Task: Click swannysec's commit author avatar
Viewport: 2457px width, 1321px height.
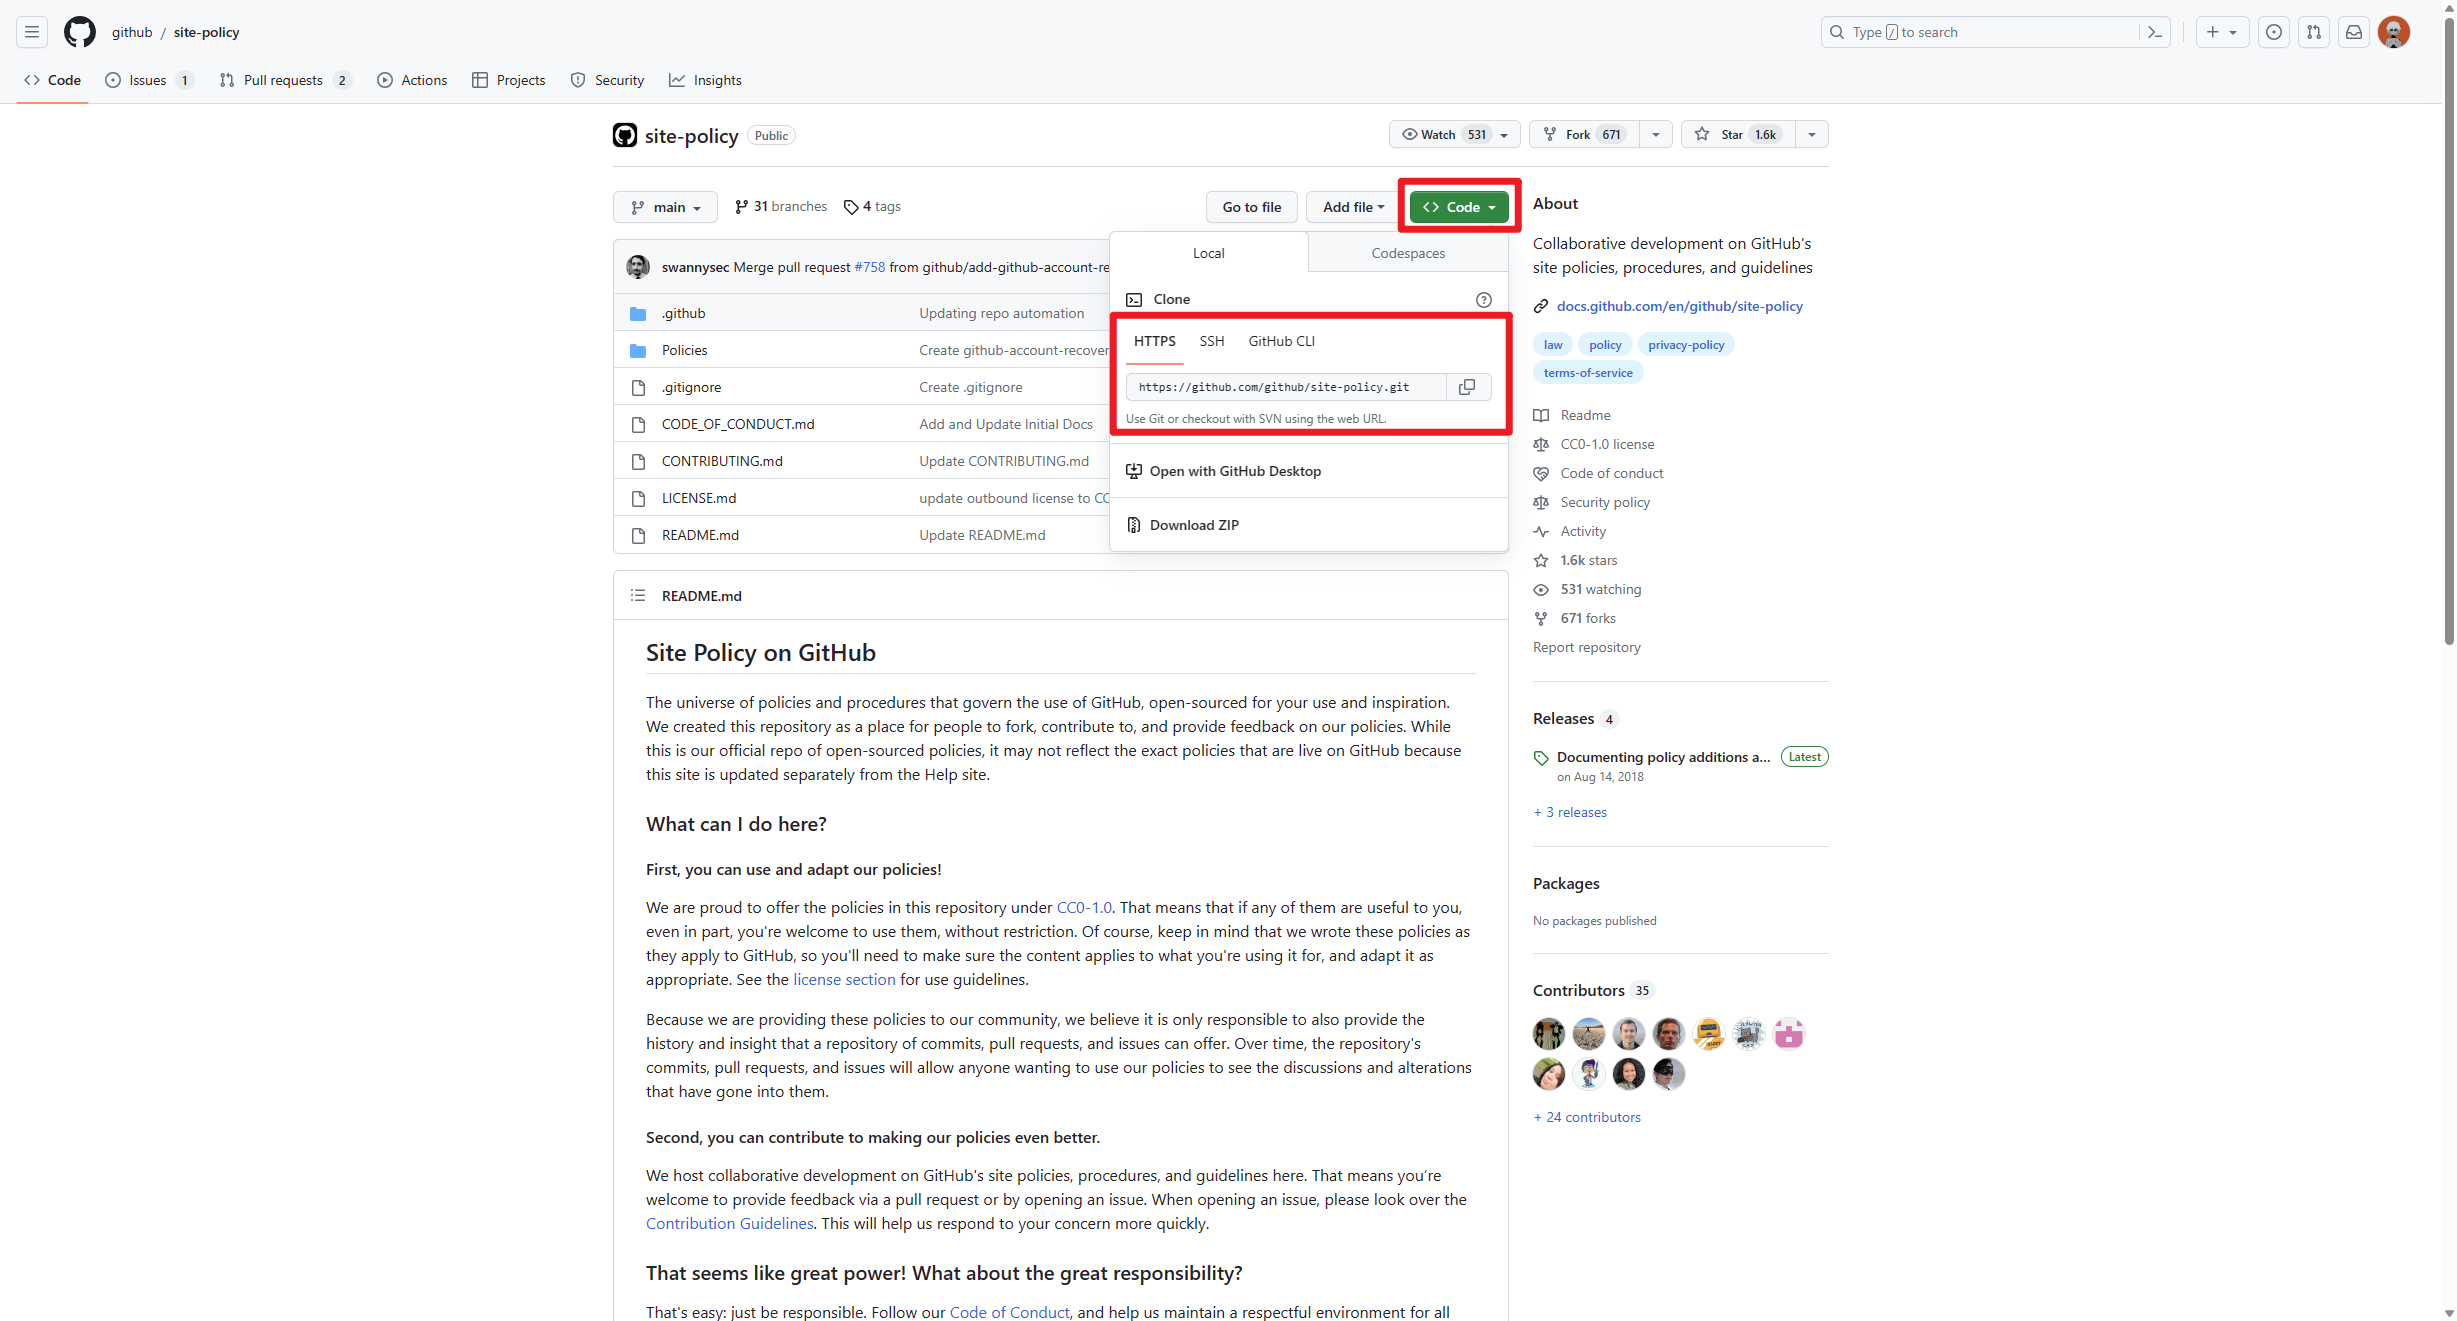Action: [x=638, y=267]
